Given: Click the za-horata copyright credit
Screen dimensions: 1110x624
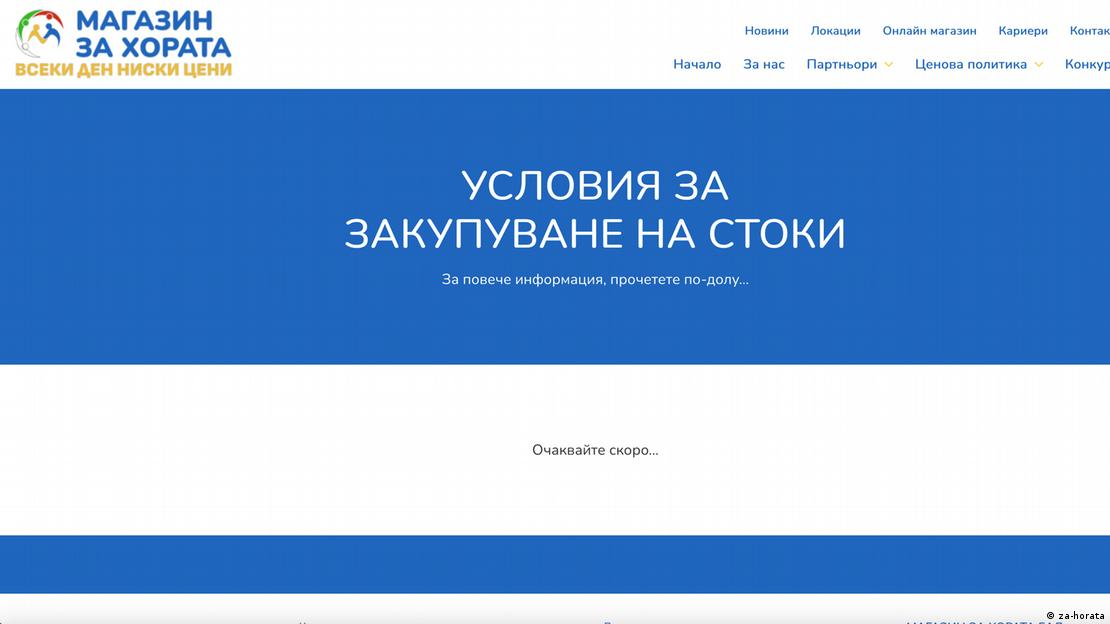Looking at the screenshot, I should point(1075,615).
